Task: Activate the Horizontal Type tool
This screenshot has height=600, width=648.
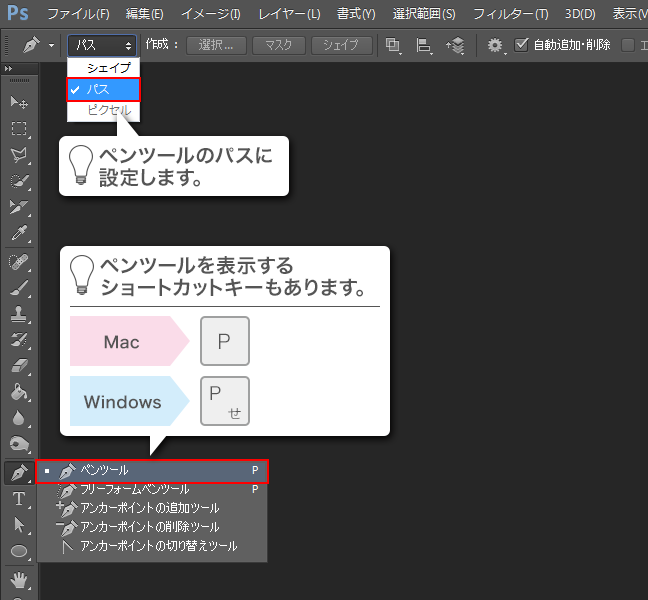Action: pos(18,498)
